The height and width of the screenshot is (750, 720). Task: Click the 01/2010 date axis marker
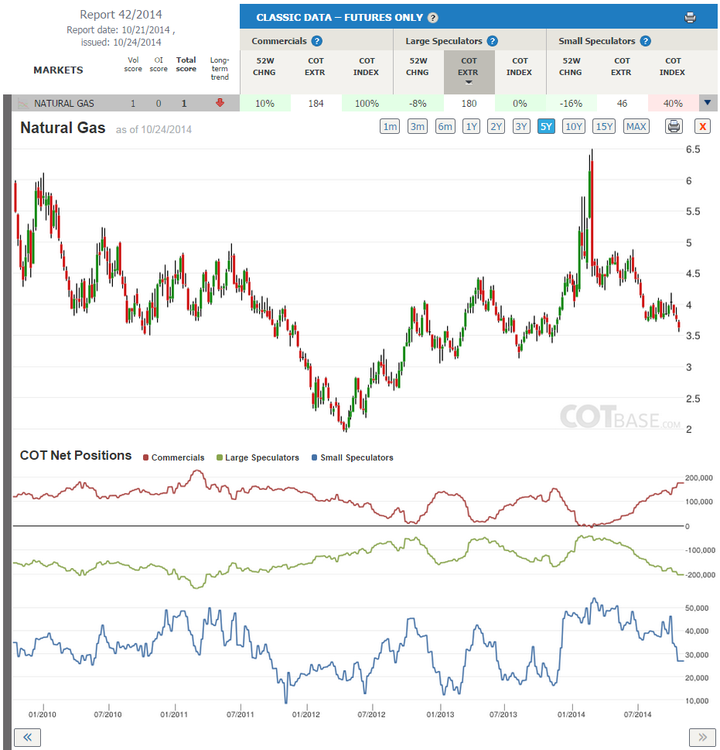[42, 714]
